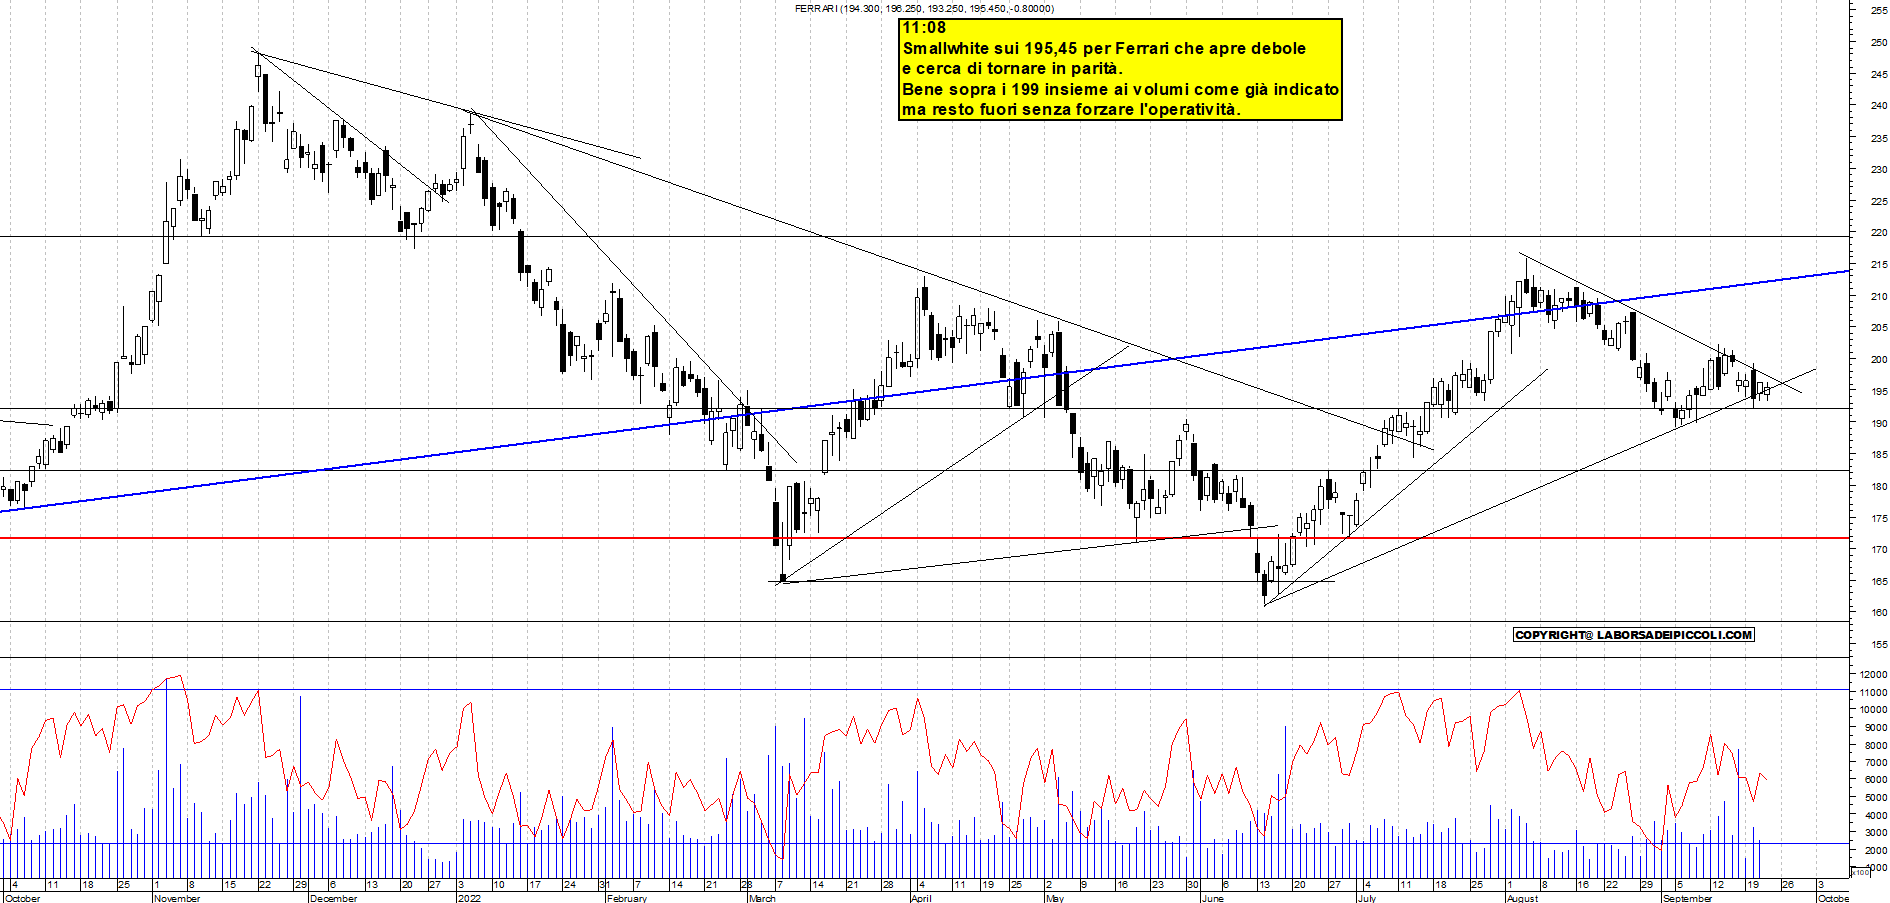Click the December month label
This screenshot has width=1890, height=903.
point(334,898)
